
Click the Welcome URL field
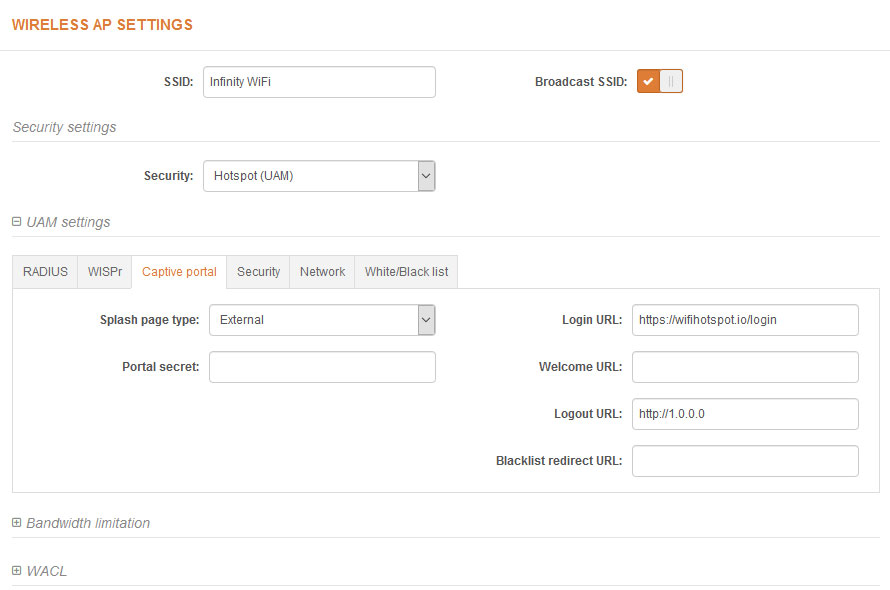pos(744,367)
